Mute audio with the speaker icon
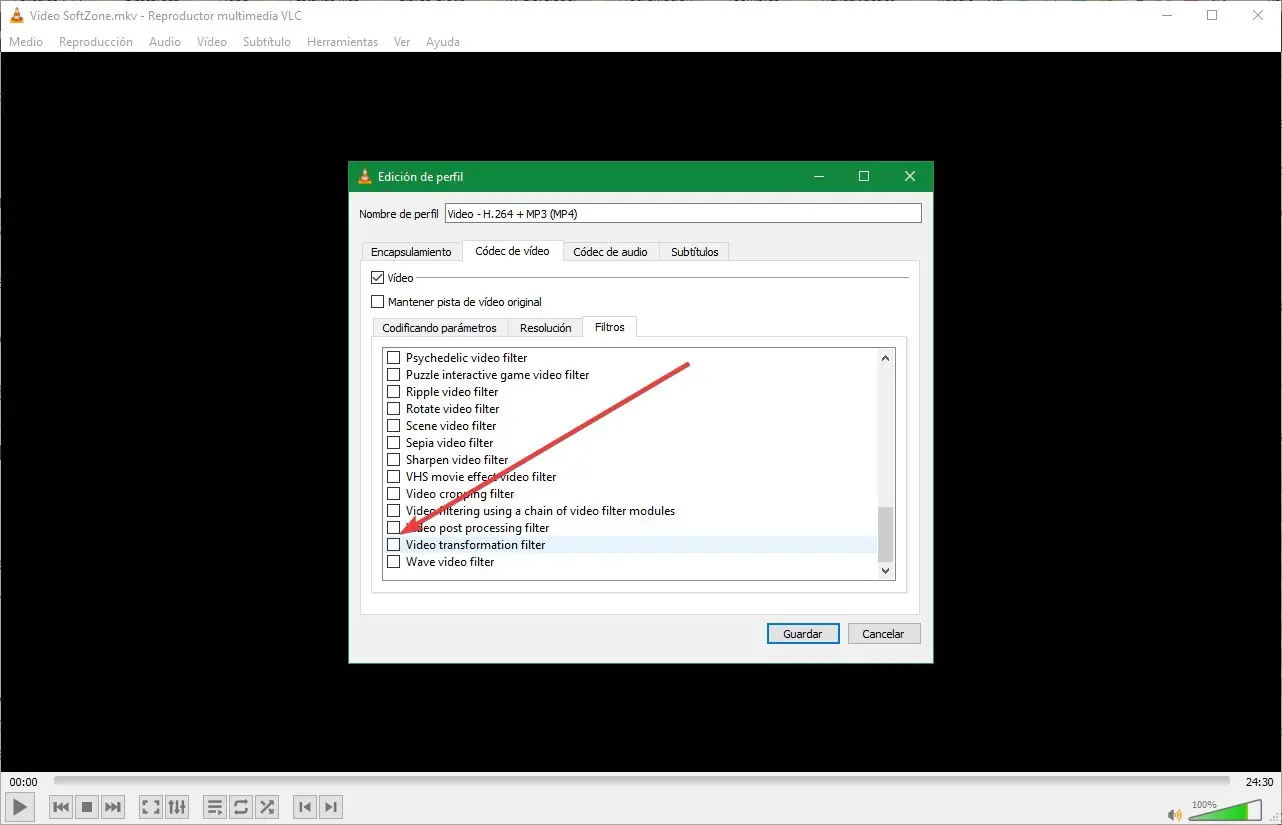The image size is (1282, 825). 1174,813
